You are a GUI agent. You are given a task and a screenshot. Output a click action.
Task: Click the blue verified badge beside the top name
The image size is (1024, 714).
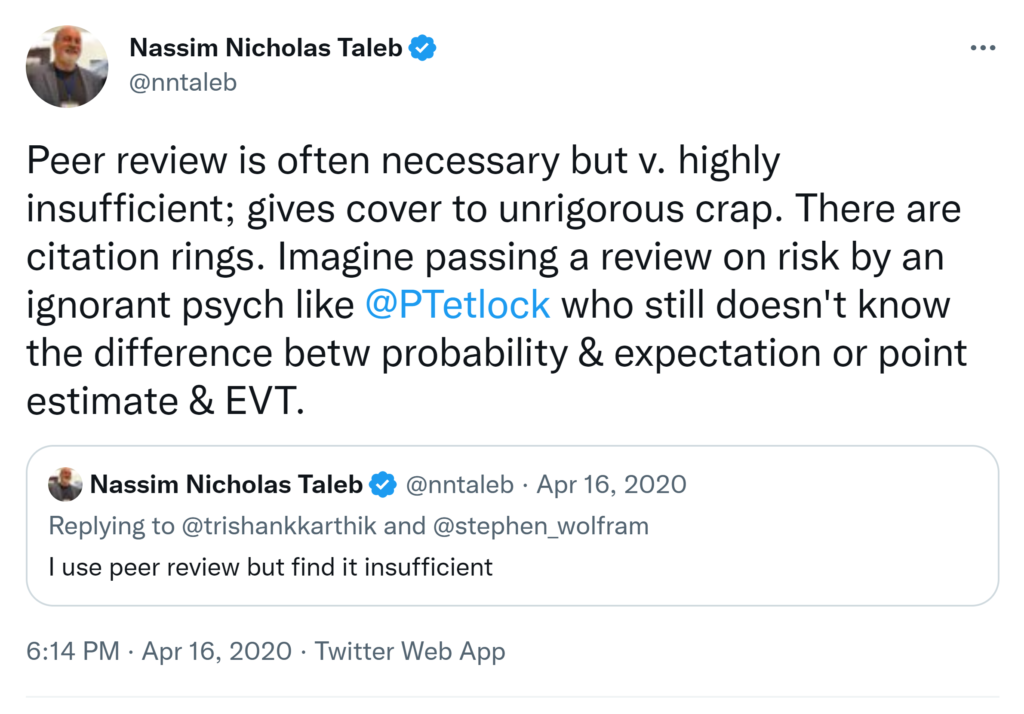pos(423,48)
